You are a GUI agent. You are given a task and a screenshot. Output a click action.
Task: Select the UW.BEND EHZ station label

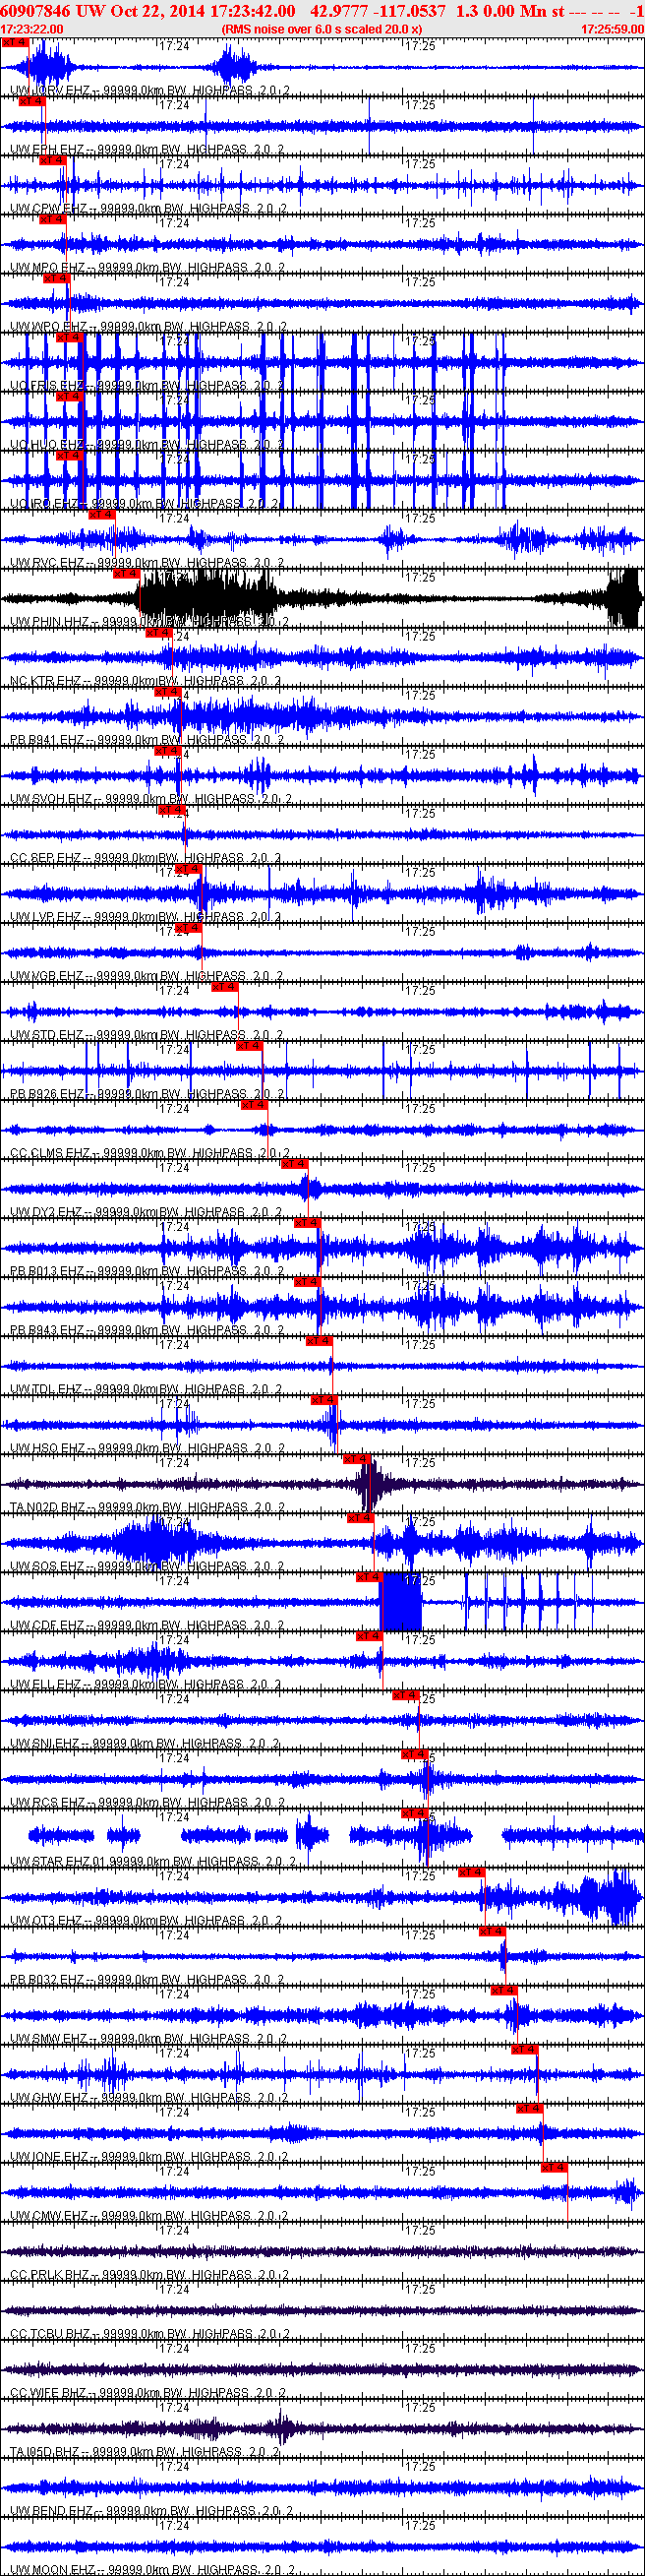[x=52, y=2510]
